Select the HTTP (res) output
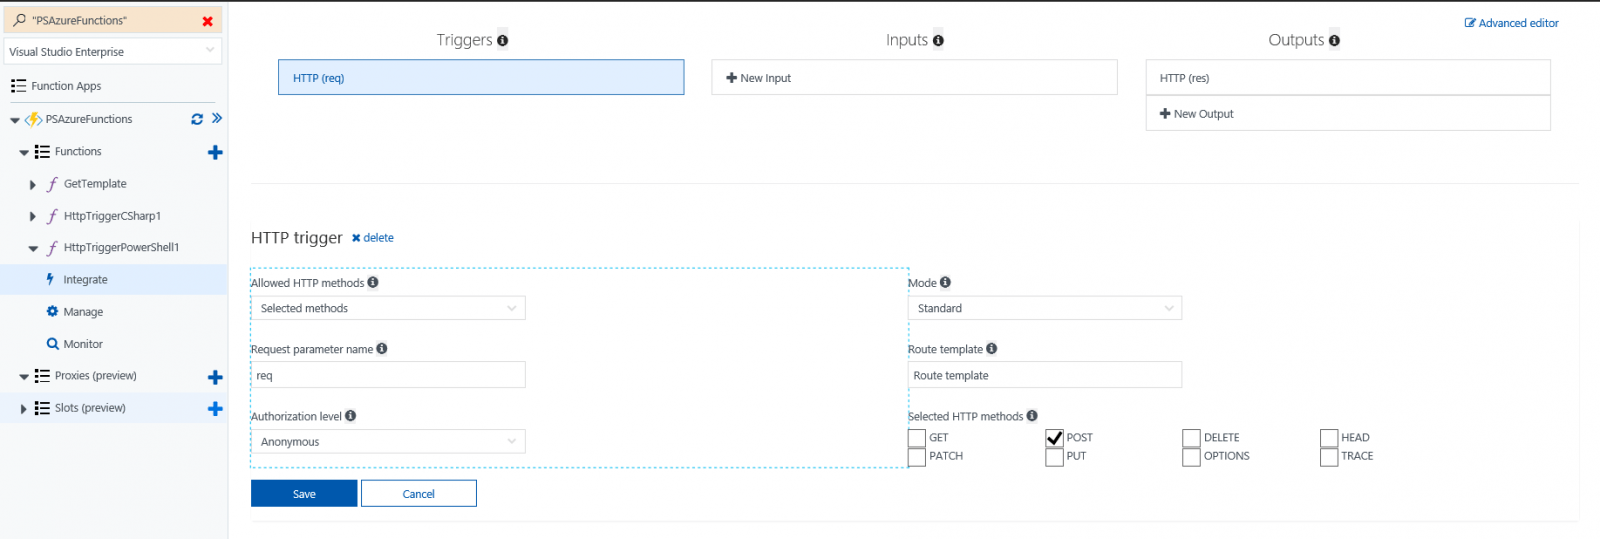The image size is (1600, 539). click(1348, 77)
